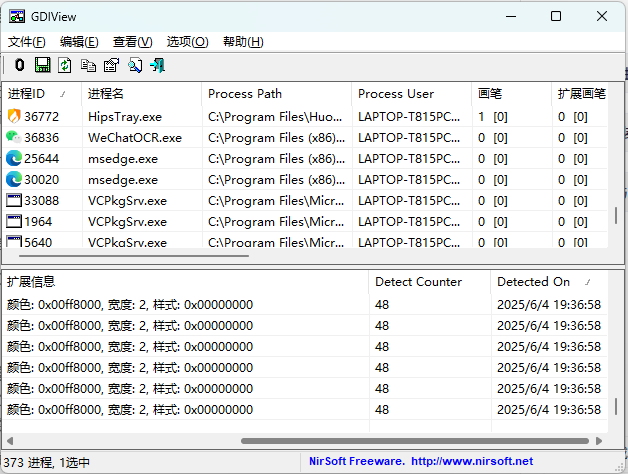Click the 画笔 value in the 33088 row
This screenshot has height=474, width=628.
pos(493,201)
